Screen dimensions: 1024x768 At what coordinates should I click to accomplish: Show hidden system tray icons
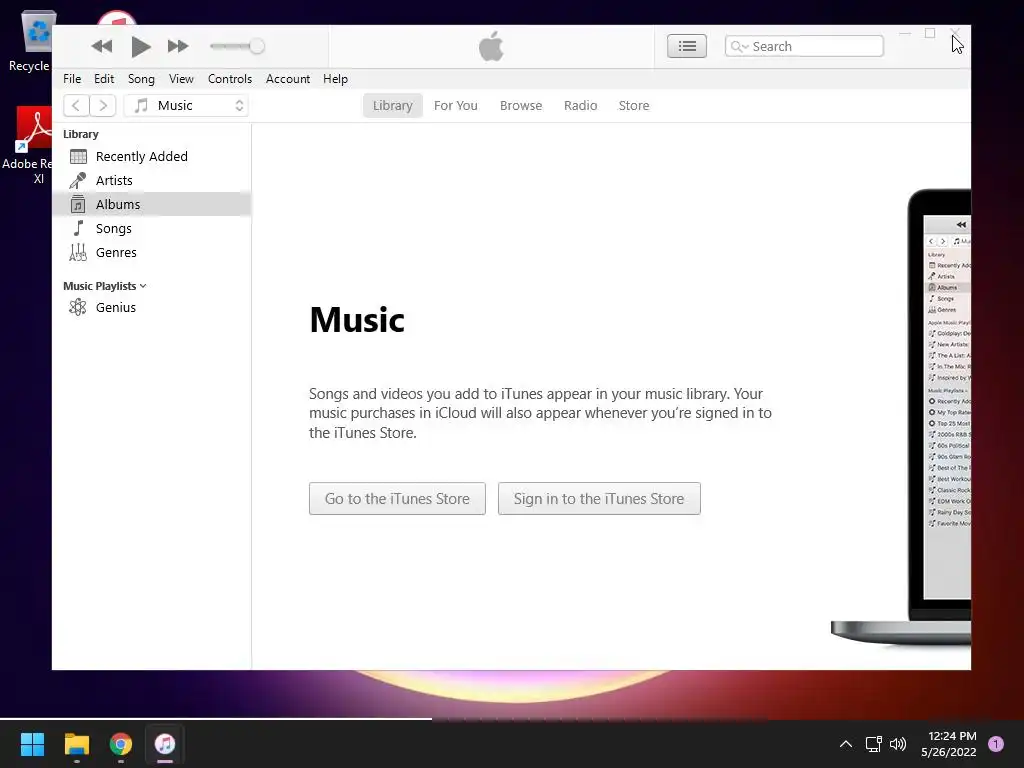click(846, 744)
